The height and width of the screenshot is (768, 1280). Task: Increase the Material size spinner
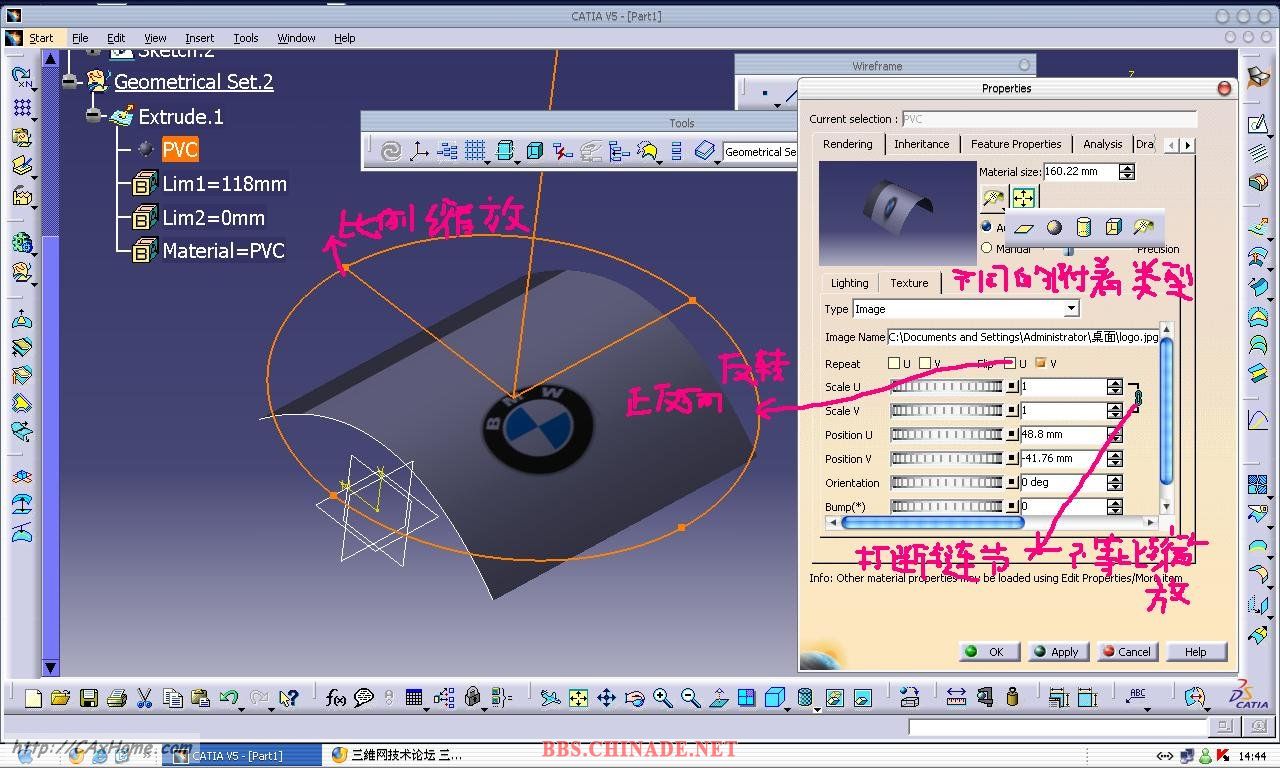(1127, 168)
